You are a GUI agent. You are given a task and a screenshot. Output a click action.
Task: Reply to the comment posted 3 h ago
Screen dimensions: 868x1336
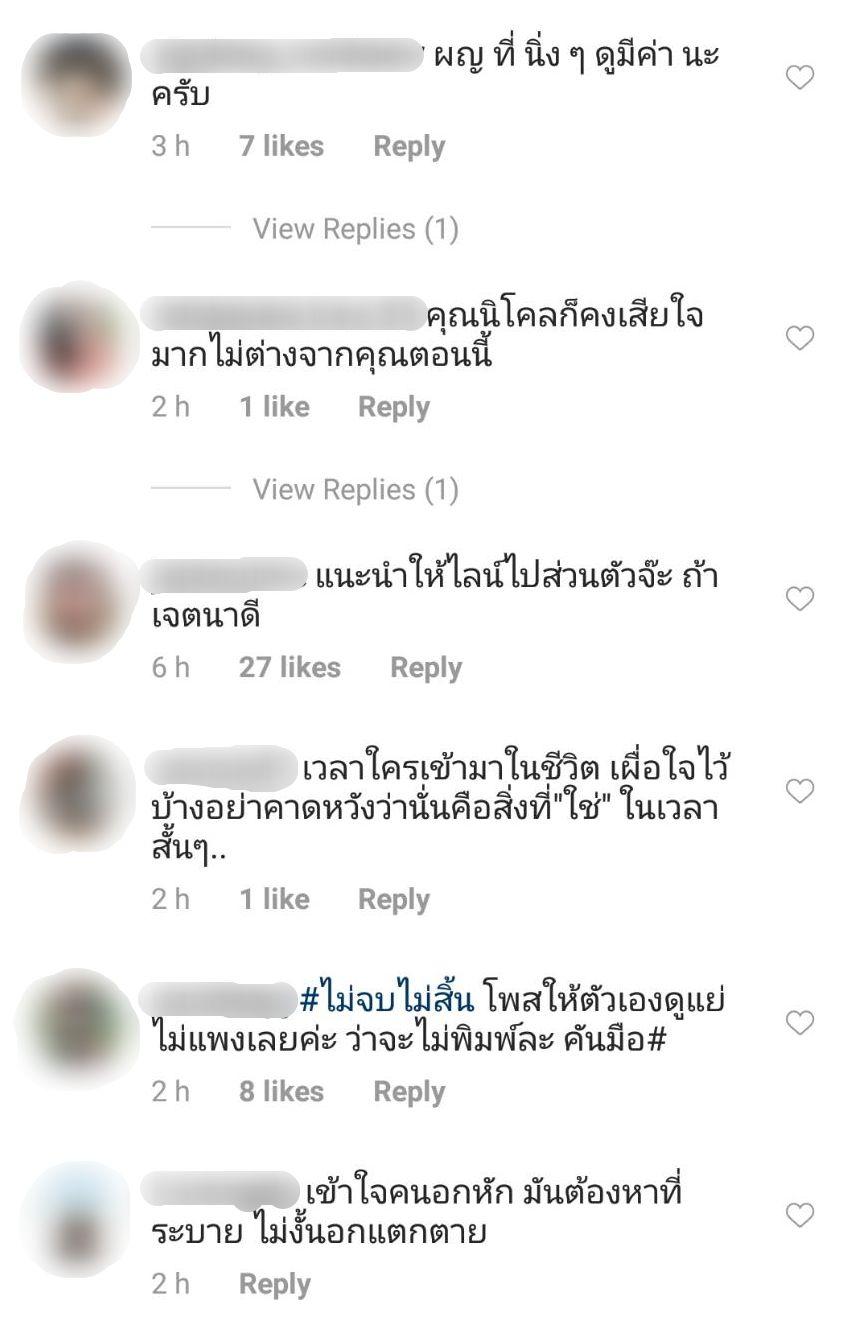[x=409, y=147]
